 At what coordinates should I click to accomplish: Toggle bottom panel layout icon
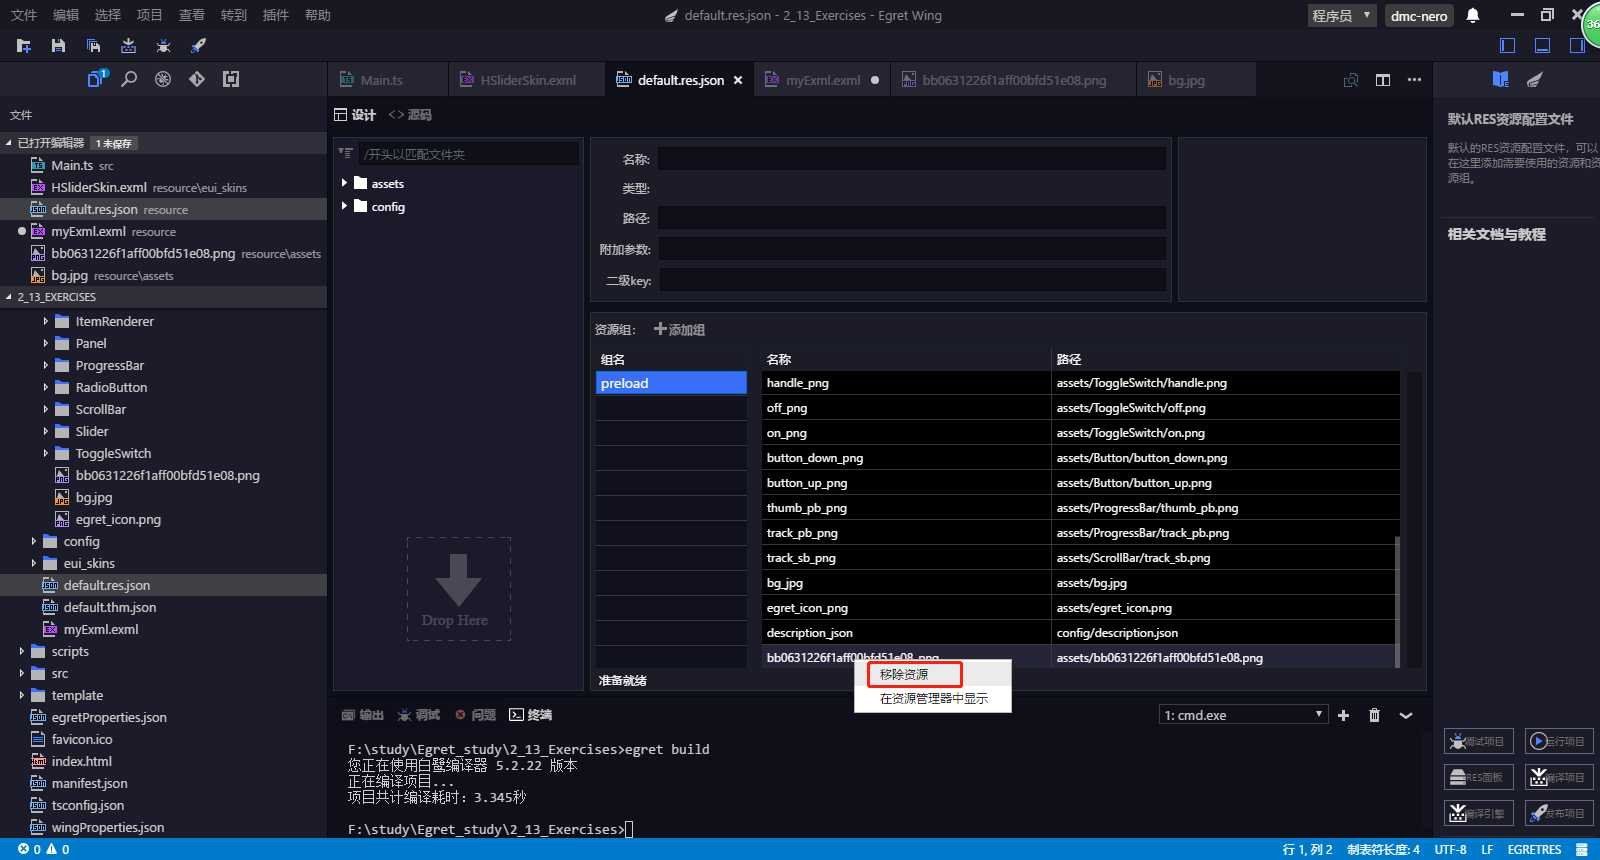click(x=1542, y=46)
